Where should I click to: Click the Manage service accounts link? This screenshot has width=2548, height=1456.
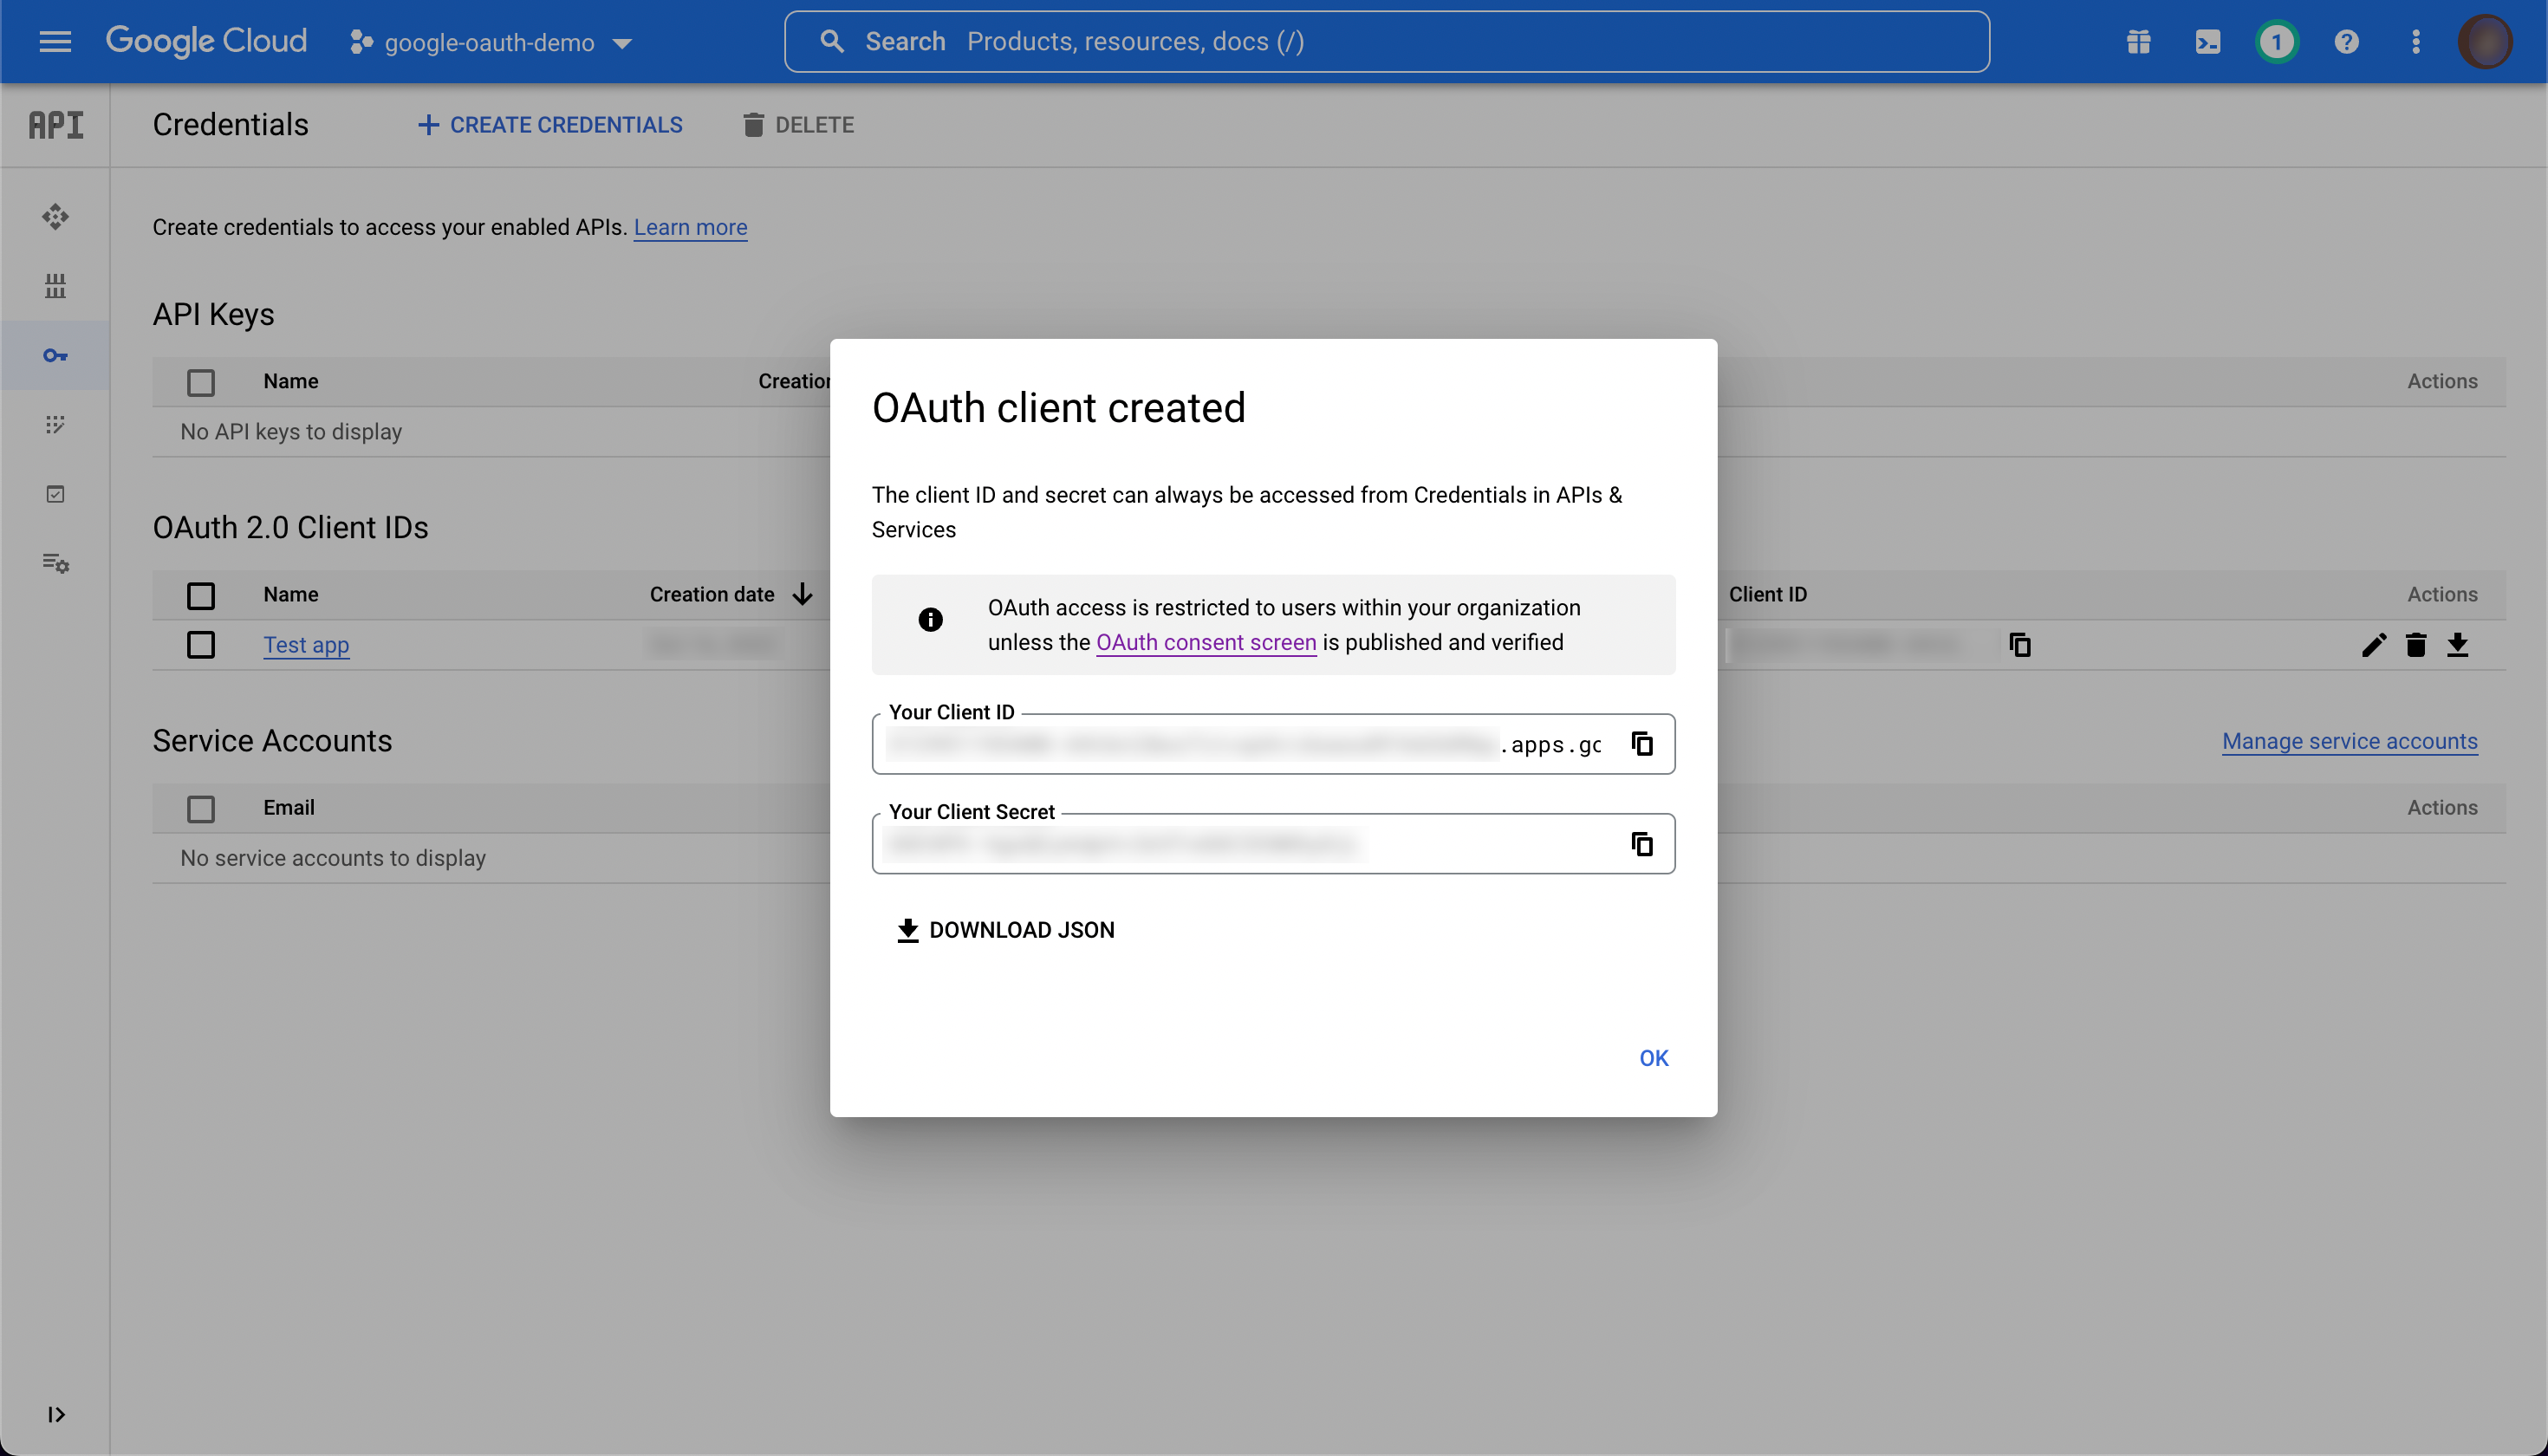click(2349, 740)
